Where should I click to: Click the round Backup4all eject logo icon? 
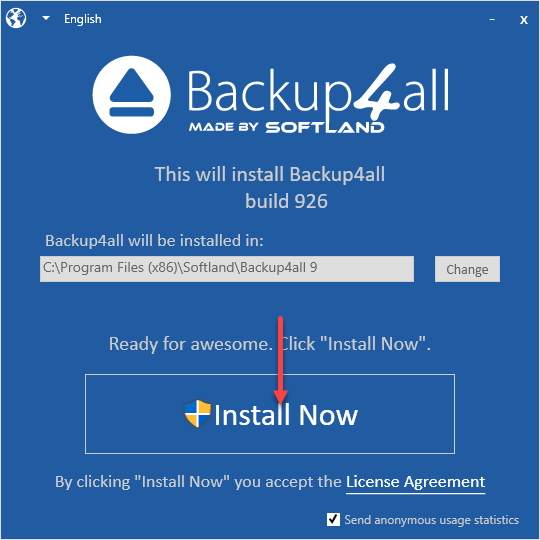(x=131, y=95)
